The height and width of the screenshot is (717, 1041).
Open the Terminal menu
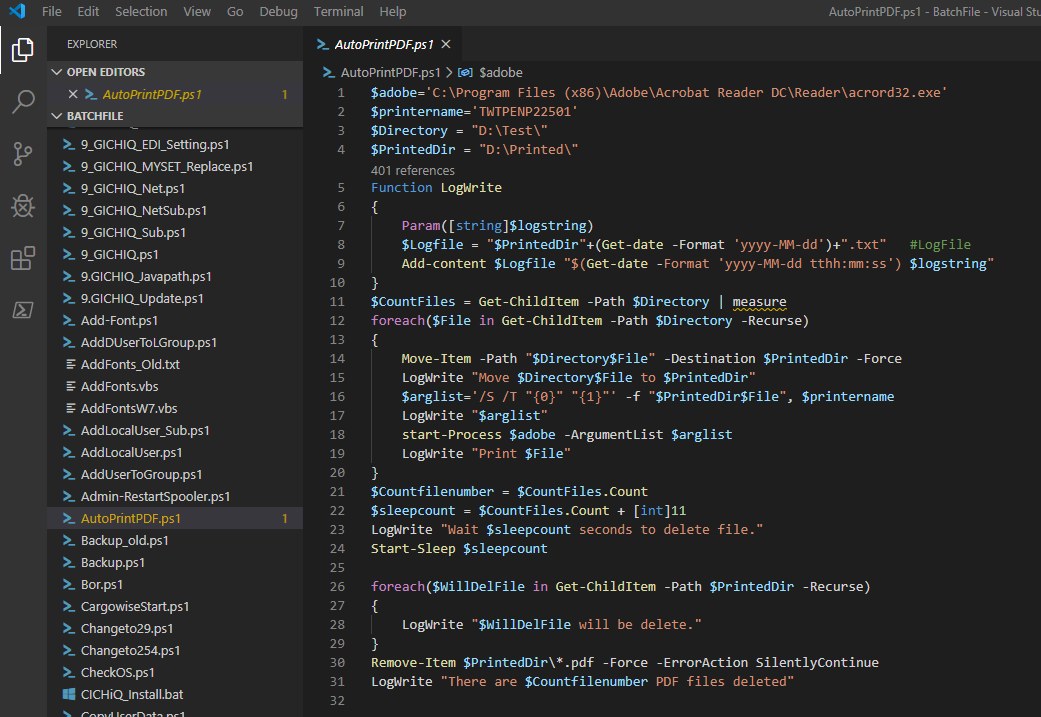(x=339, y=11)
